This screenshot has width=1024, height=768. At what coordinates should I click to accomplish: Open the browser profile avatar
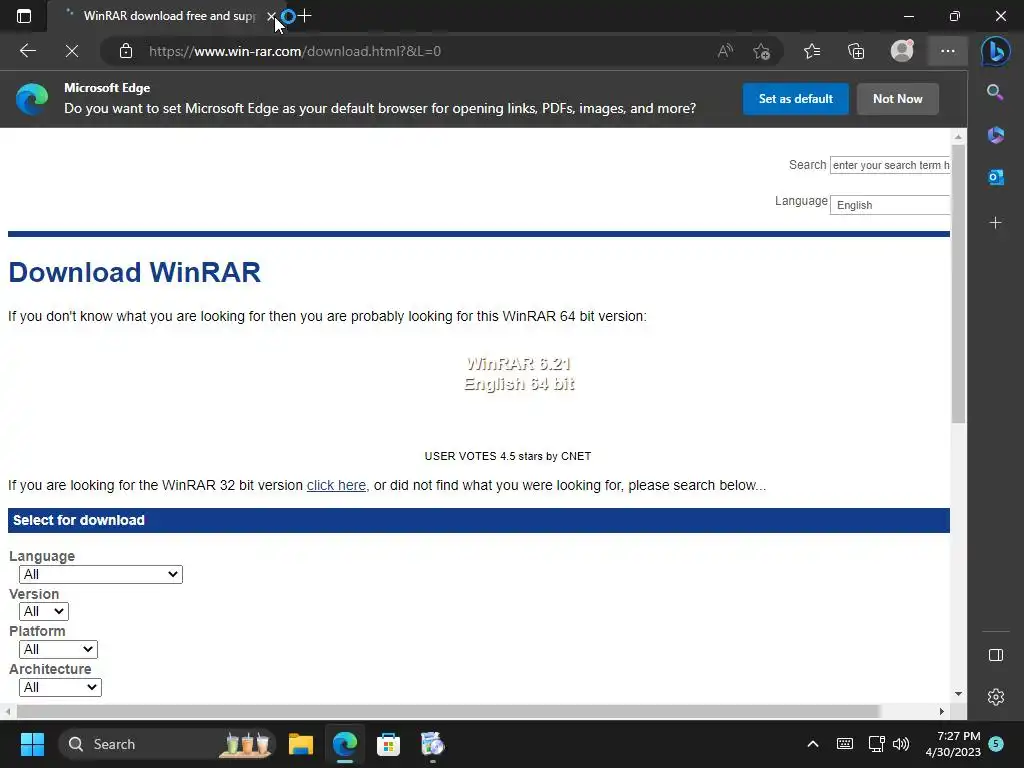(x=902, y=51)
